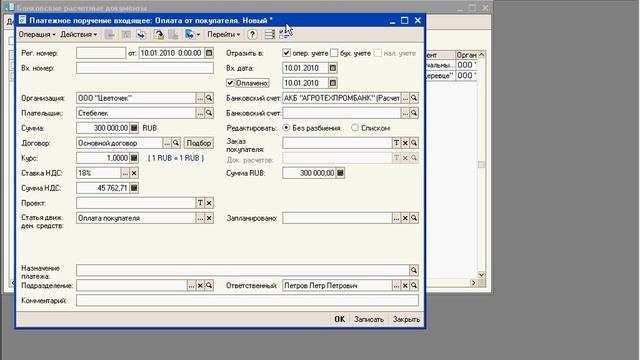Open calendar beside the Оплачено date

[333, 83]
